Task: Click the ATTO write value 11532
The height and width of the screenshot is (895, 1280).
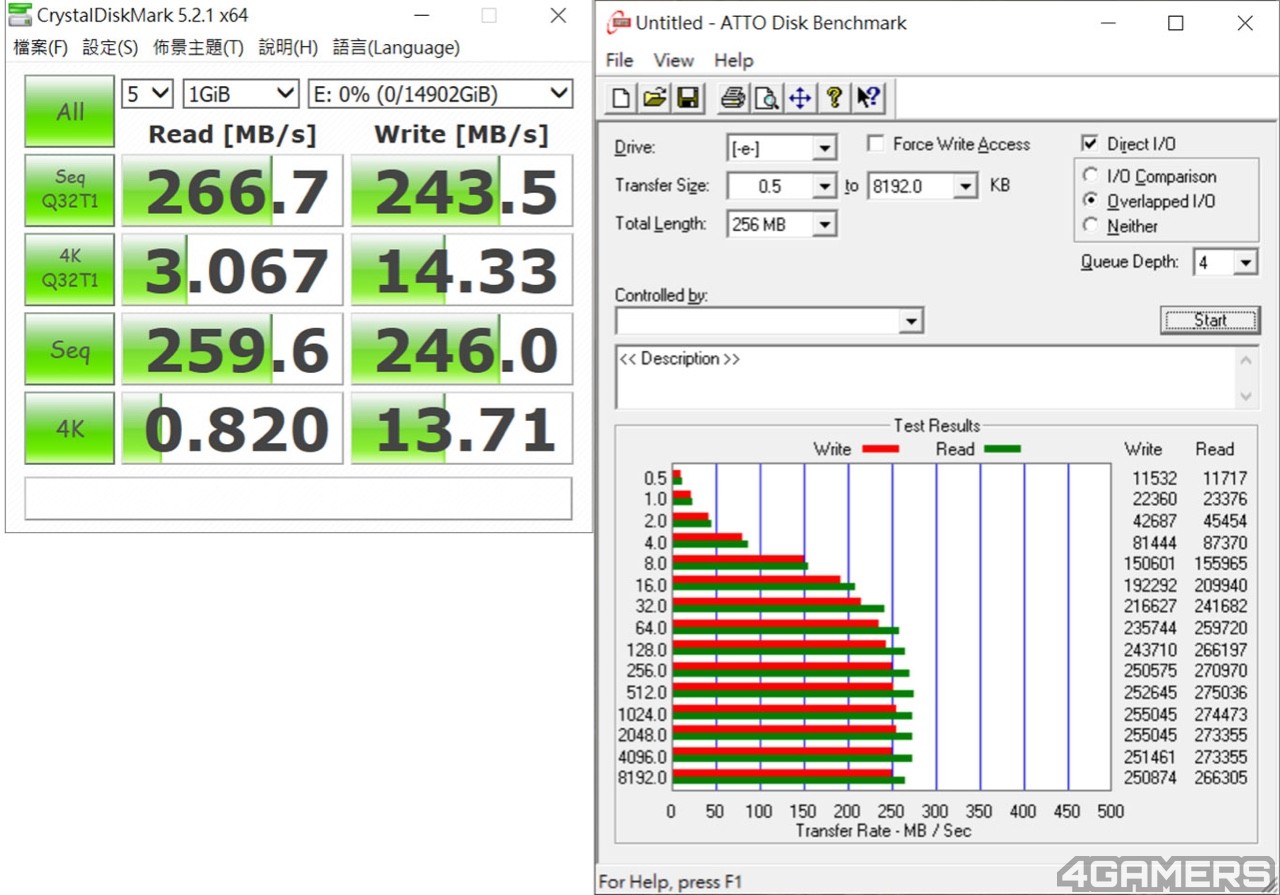Action: pos(1154,478)
